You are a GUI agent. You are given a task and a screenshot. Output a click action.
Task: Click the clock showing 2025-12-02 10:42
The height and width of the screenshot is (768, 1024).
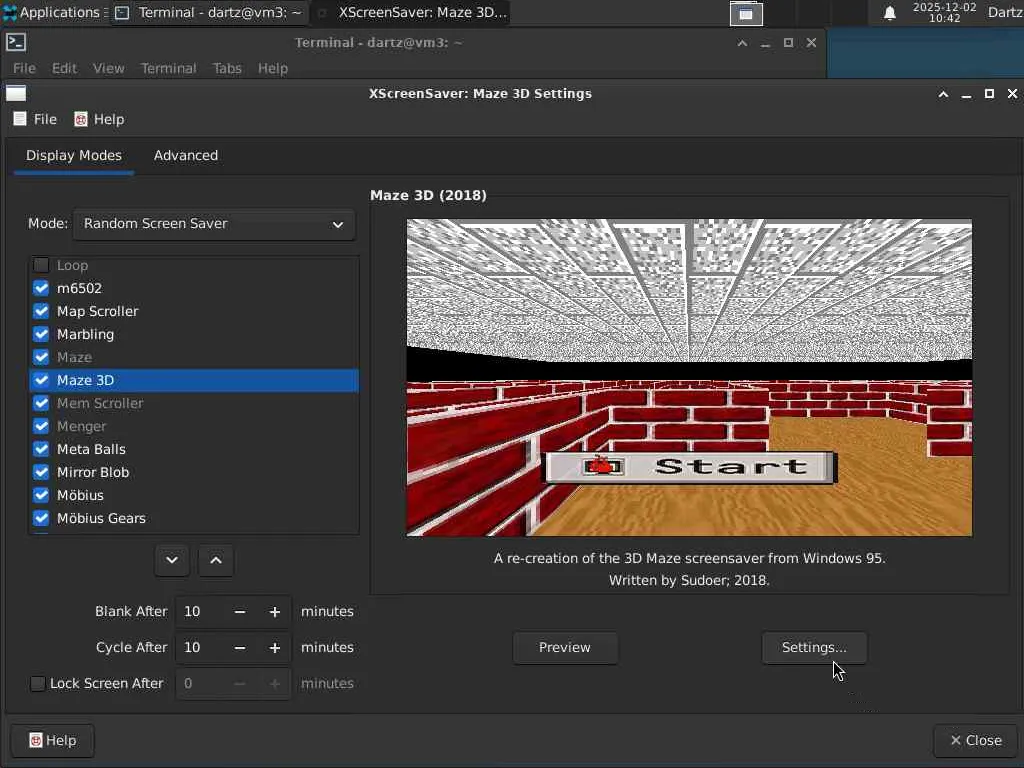[x=944, y=12]
